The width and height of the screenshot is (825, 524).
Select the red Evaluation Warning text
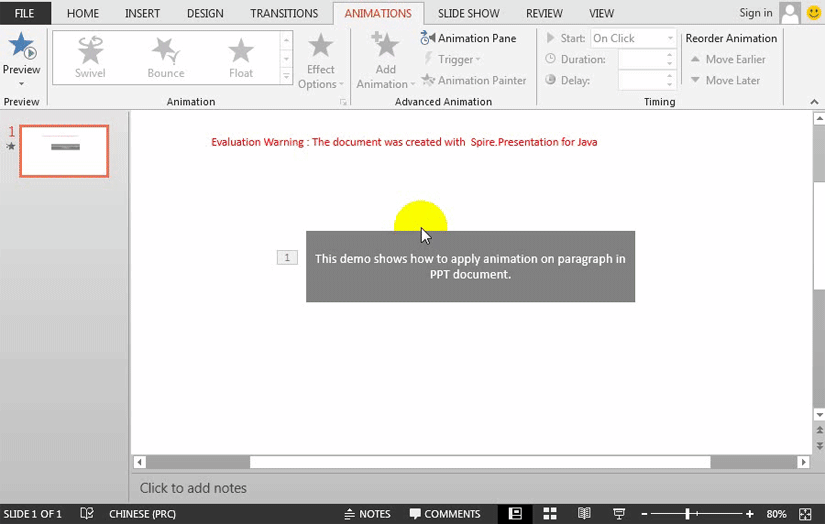pos(404,142)
